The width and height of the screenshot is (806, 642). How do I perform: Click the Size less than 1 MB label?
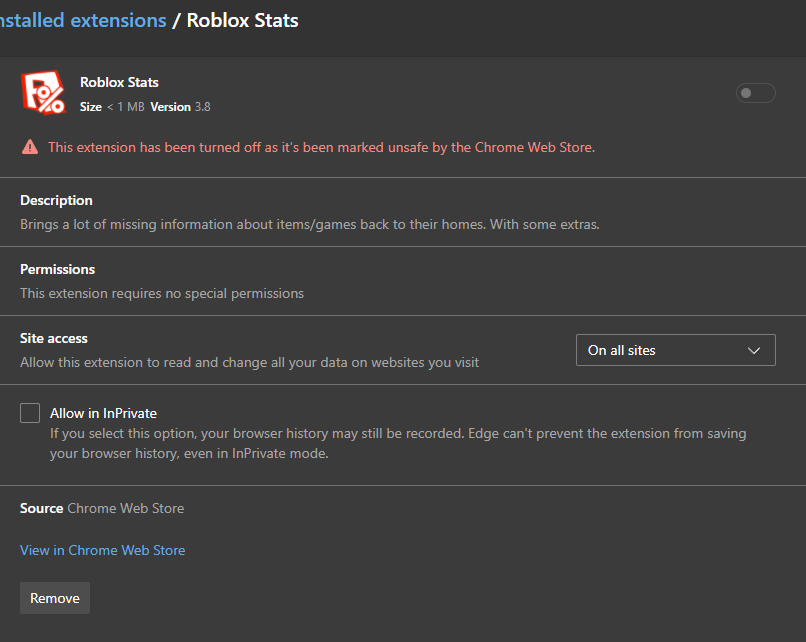pyautogui.click(x=112, y=107)
